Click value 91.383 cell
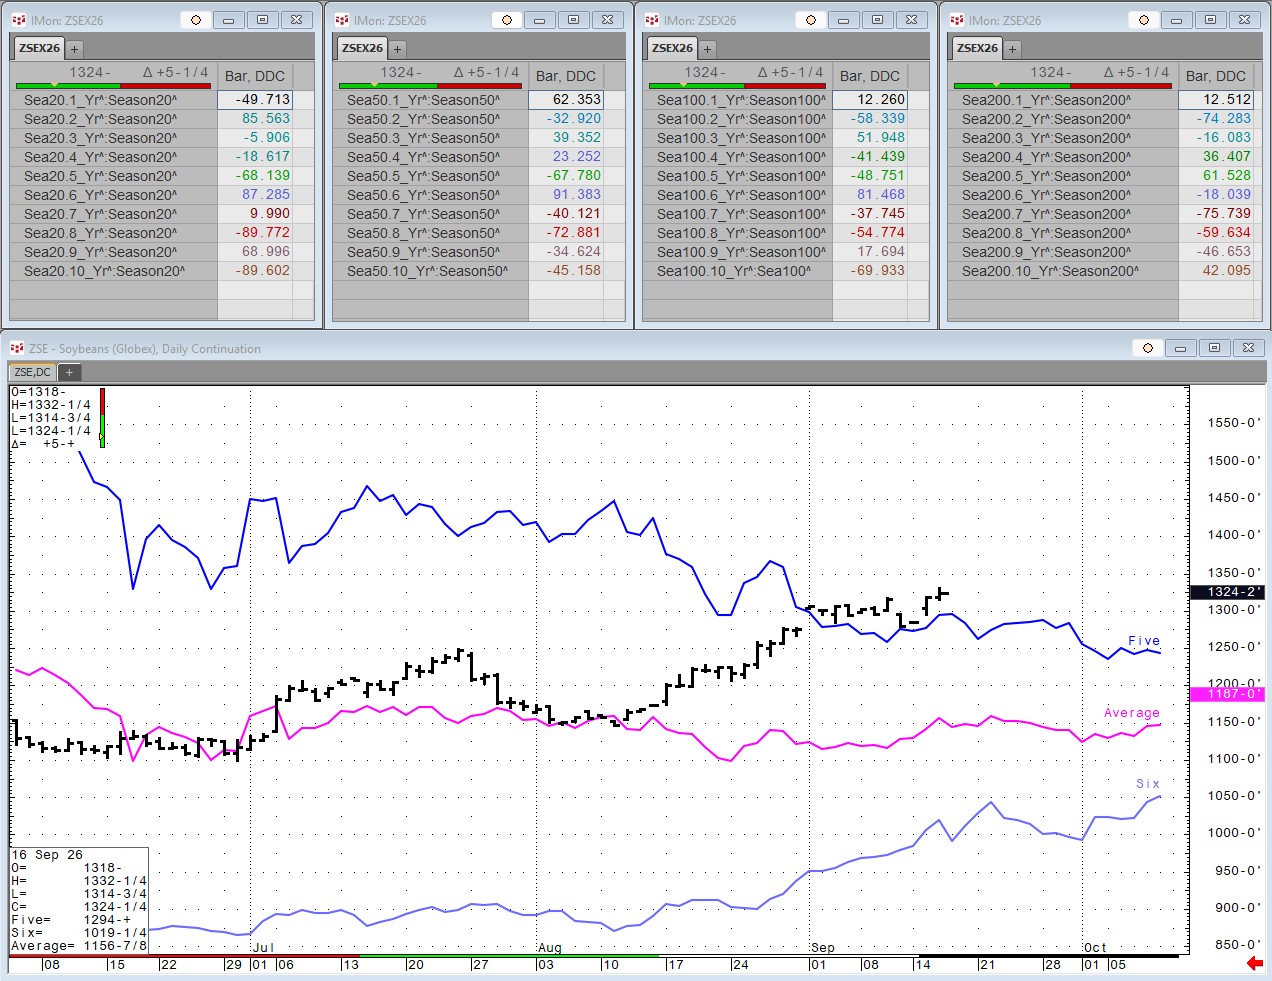 pyautogui.click(x=566, y=195)
